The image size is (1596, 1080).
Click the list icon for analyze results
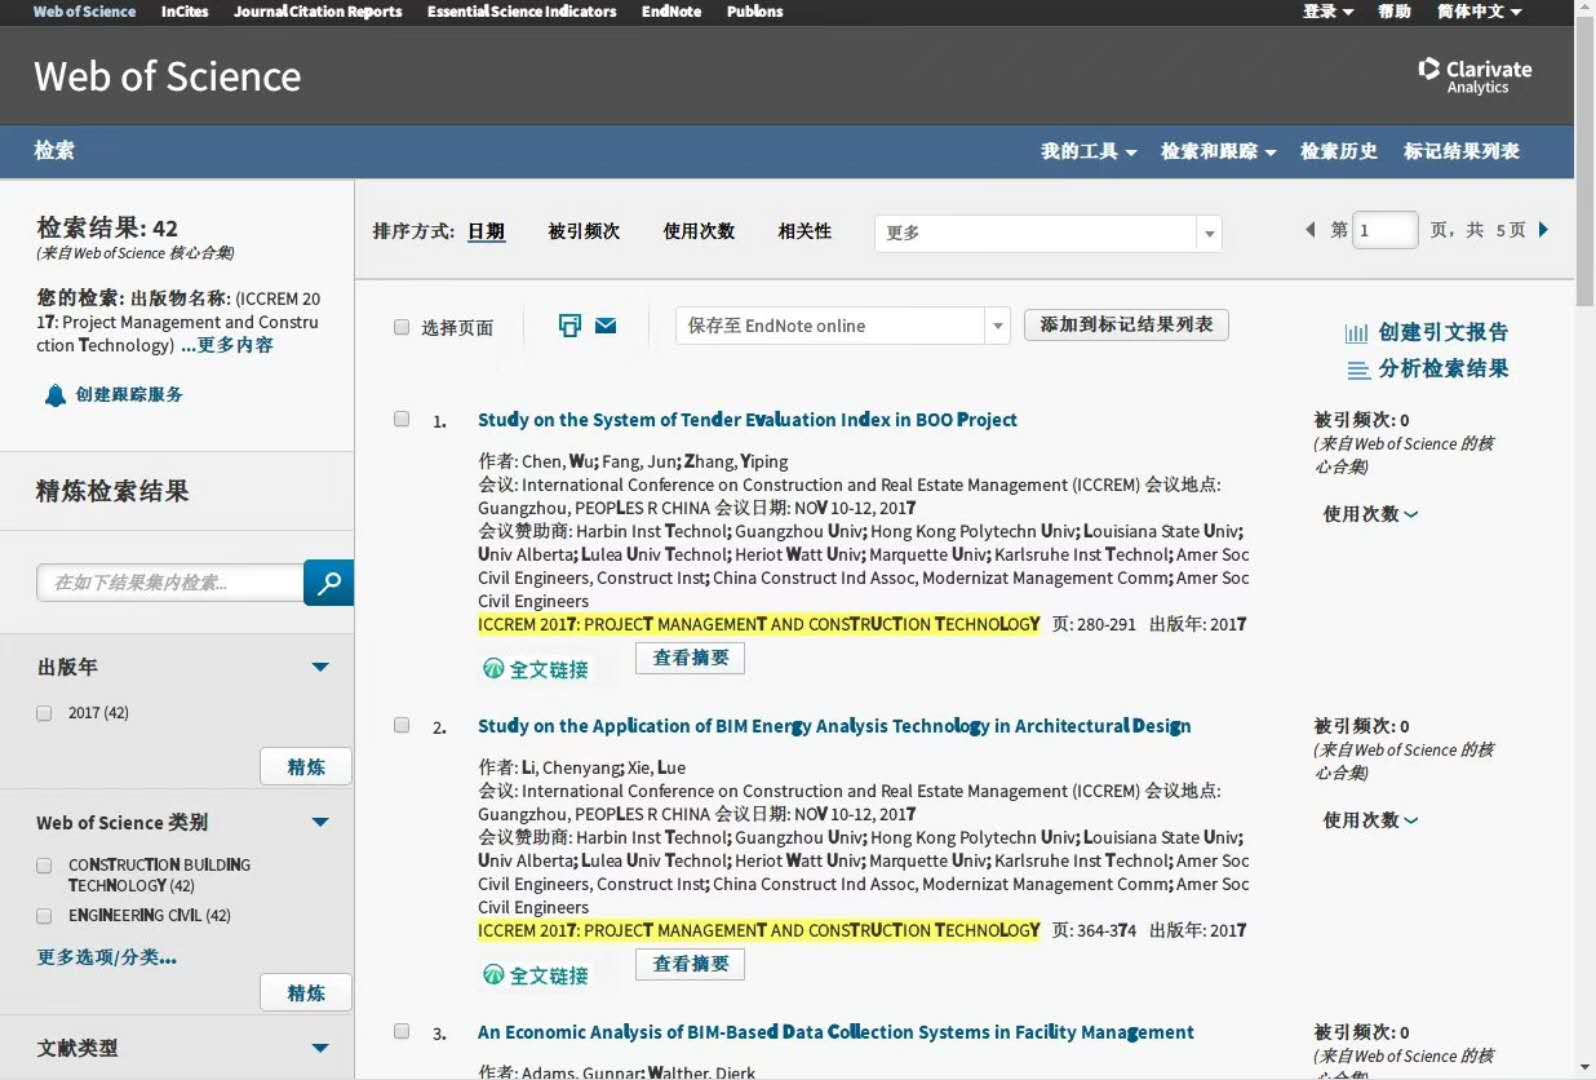(x=1358, y=370)
